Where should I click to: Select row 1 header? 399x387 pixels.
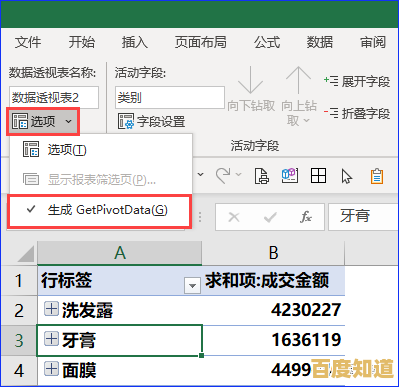click(x=19, y=281)
